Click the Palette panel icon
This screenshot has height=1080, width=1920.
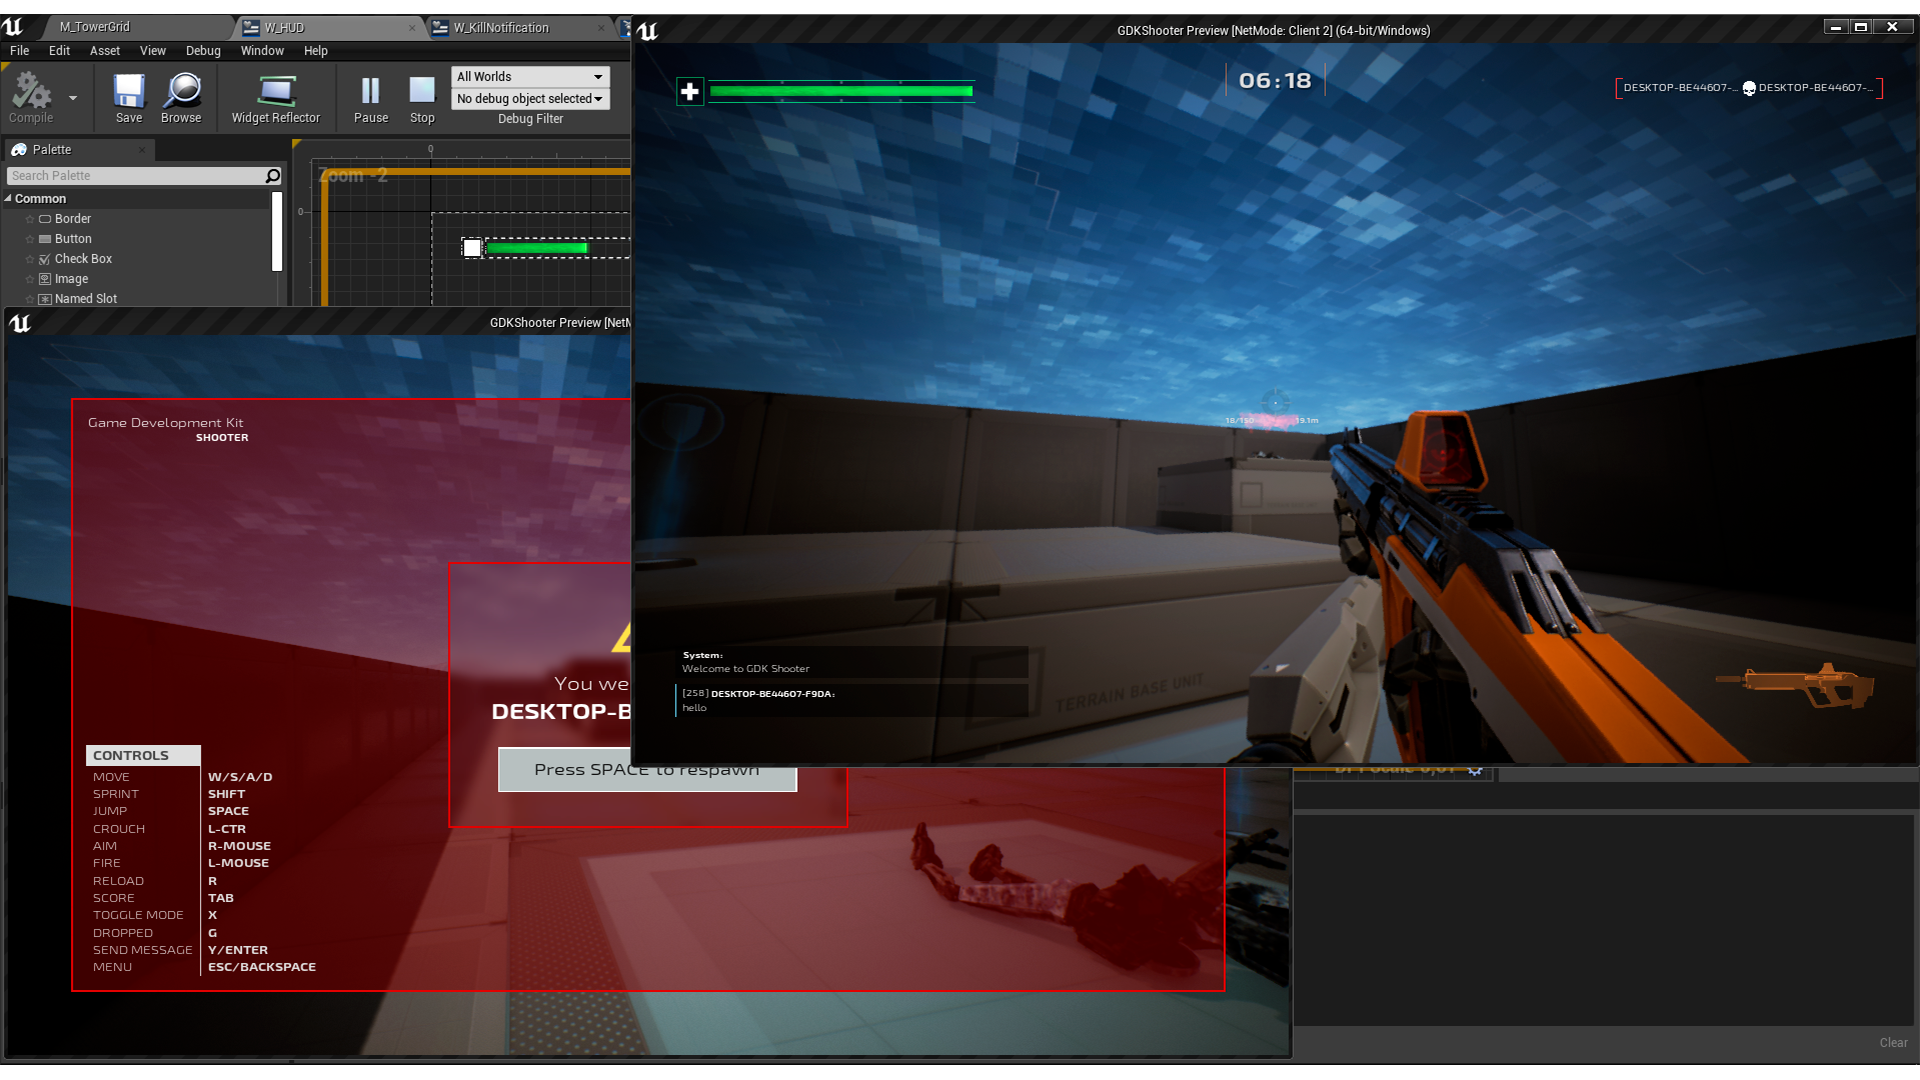point(21,149)
